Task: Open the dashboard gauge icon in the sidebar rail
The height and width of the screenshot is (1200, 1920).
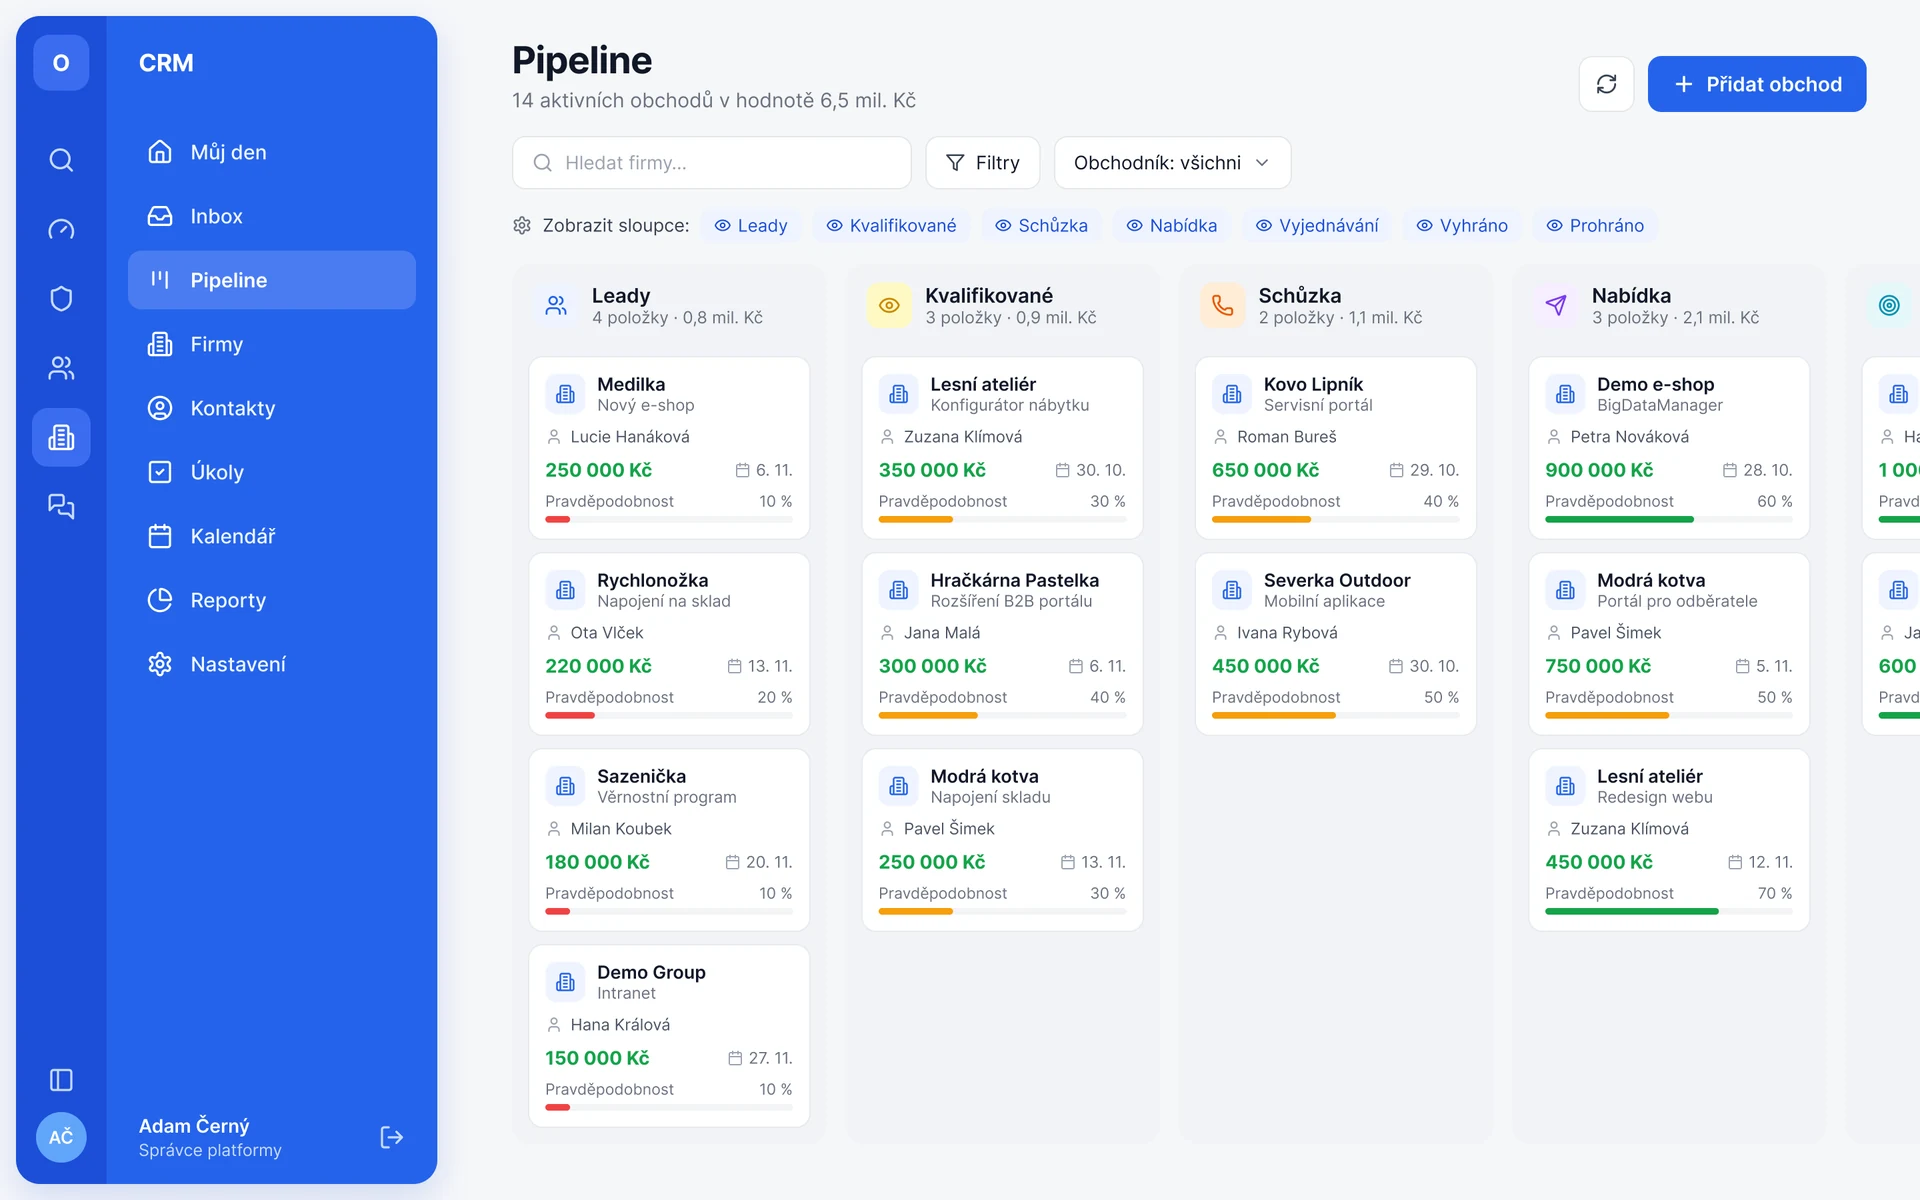Action: (x=61, y=229)
